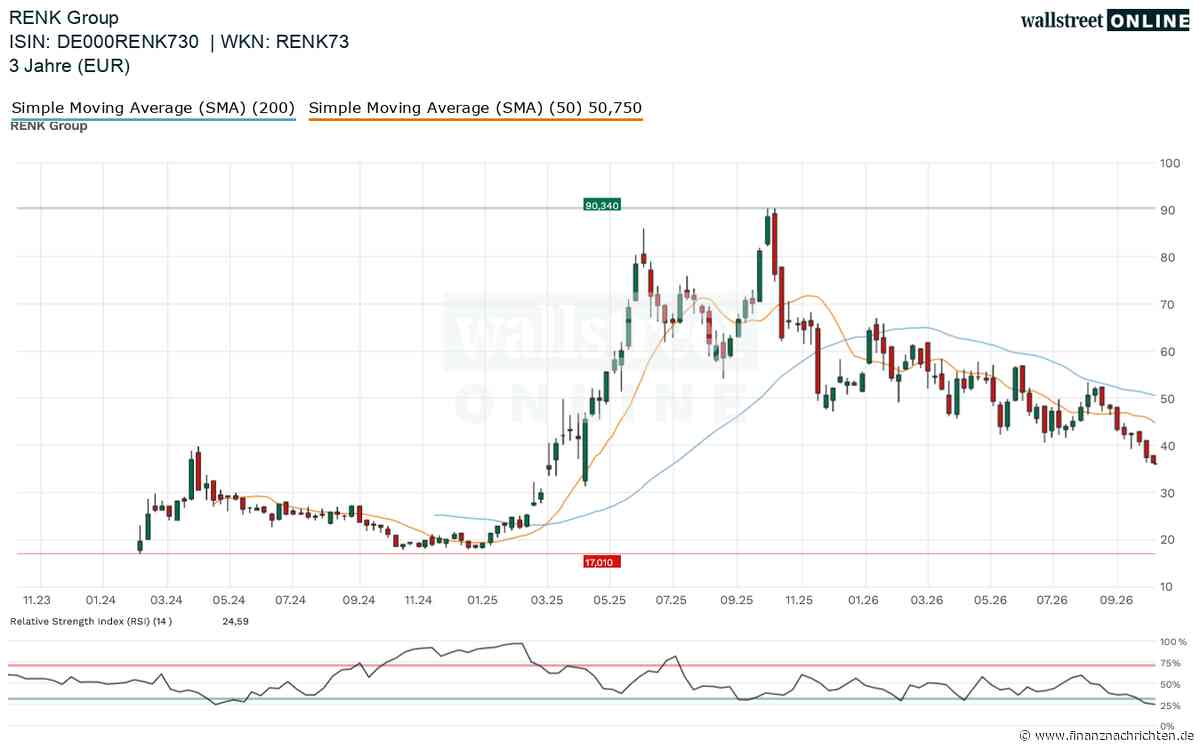This screenshot has height=750, width=1200.
Task: Click the 07.26 date axis label
Action: 1053,600
